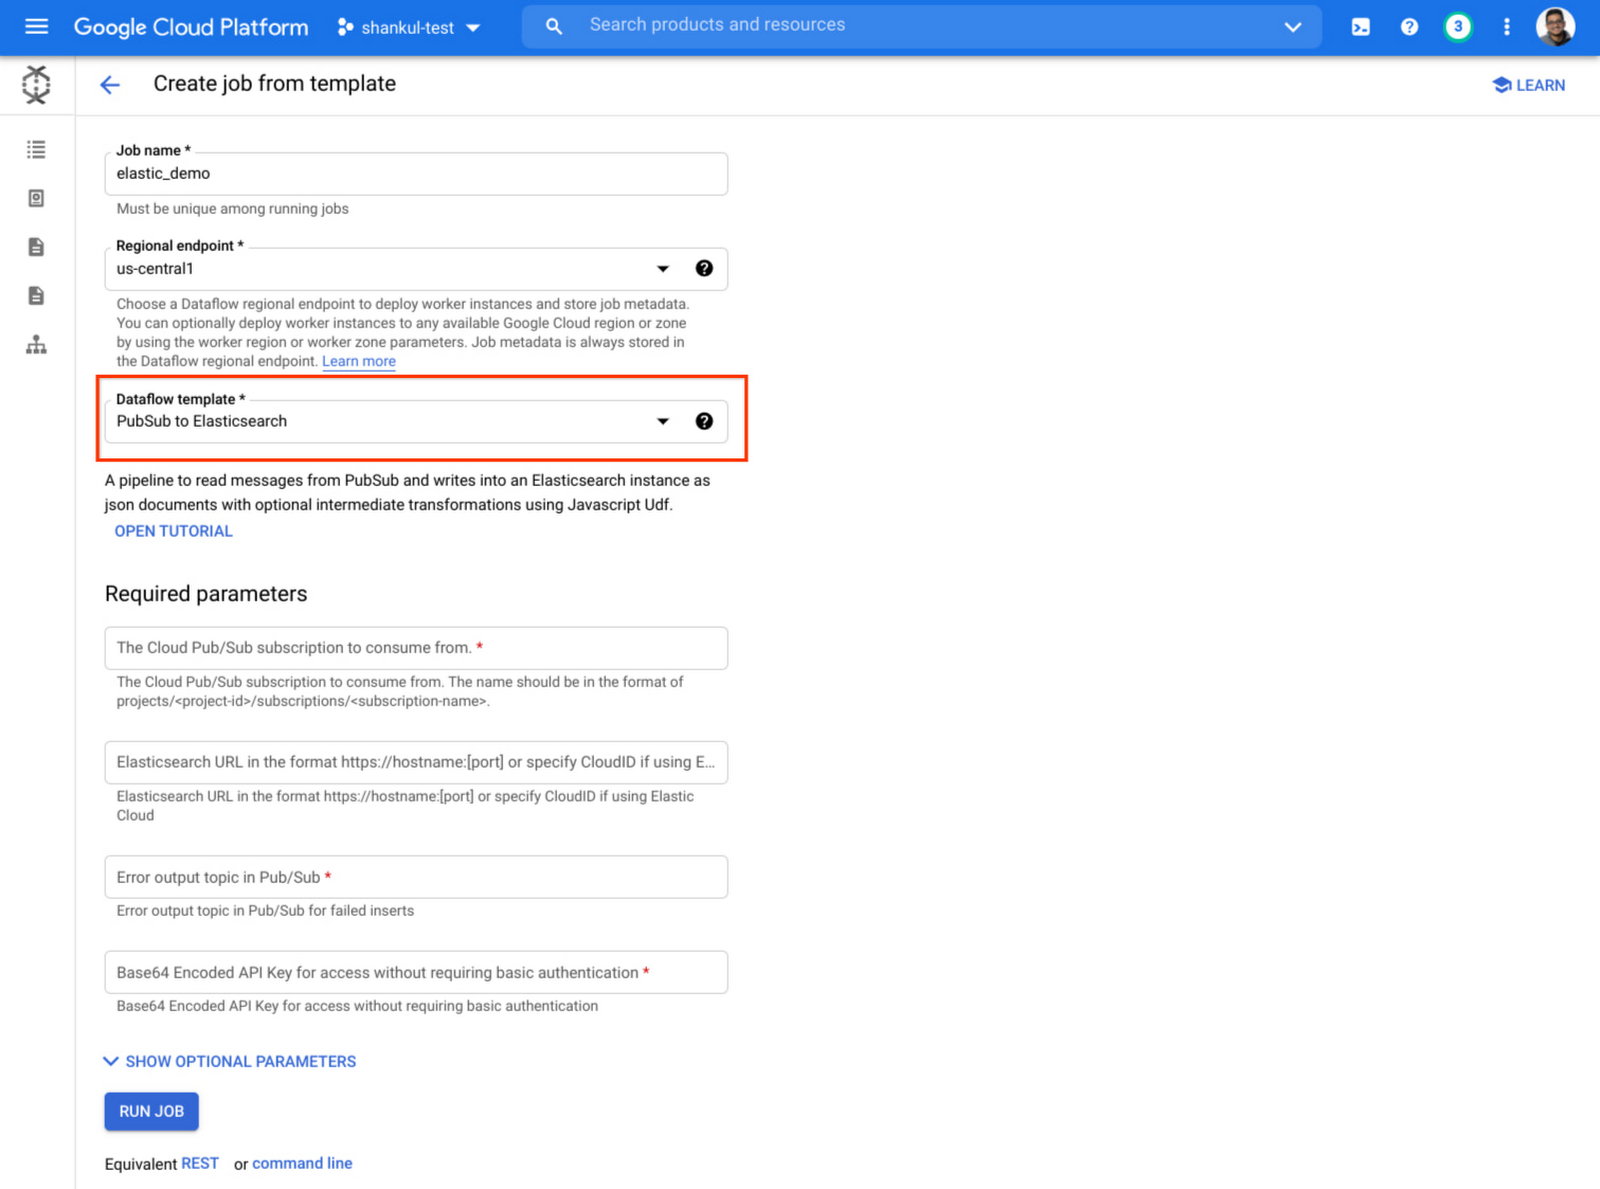1600x1189 pixels.
Task: Click the Required parameters heading
Action: (x=206, y=594)
